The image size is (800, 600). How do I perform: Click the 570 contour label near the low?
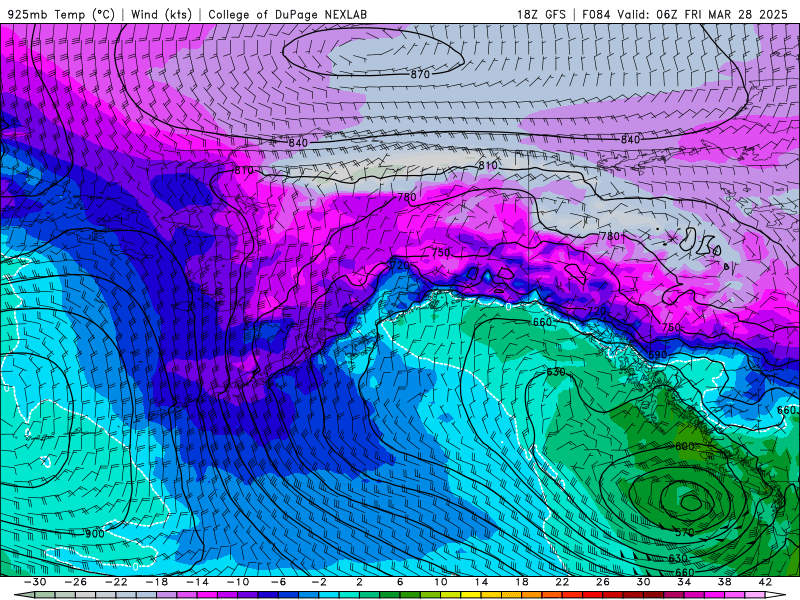685,533
